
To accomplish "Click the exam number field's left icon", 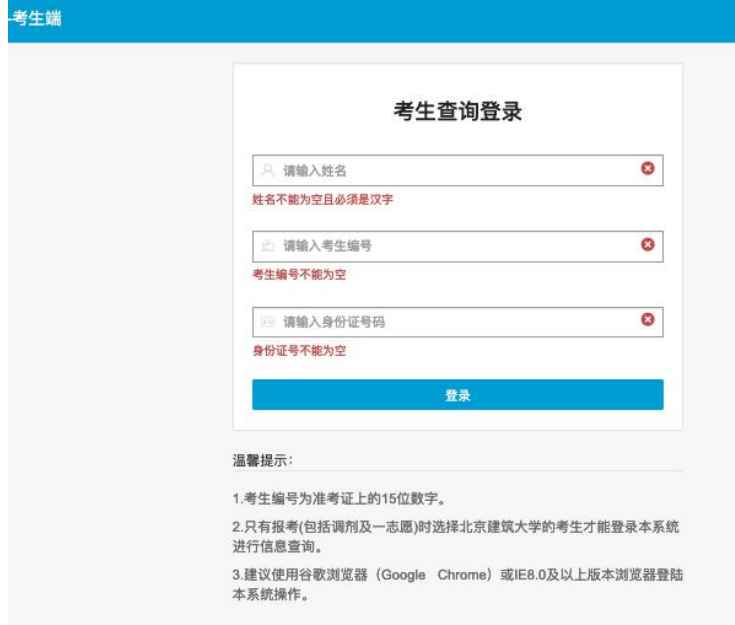I will pyautogui.click(x=267, y=246).
